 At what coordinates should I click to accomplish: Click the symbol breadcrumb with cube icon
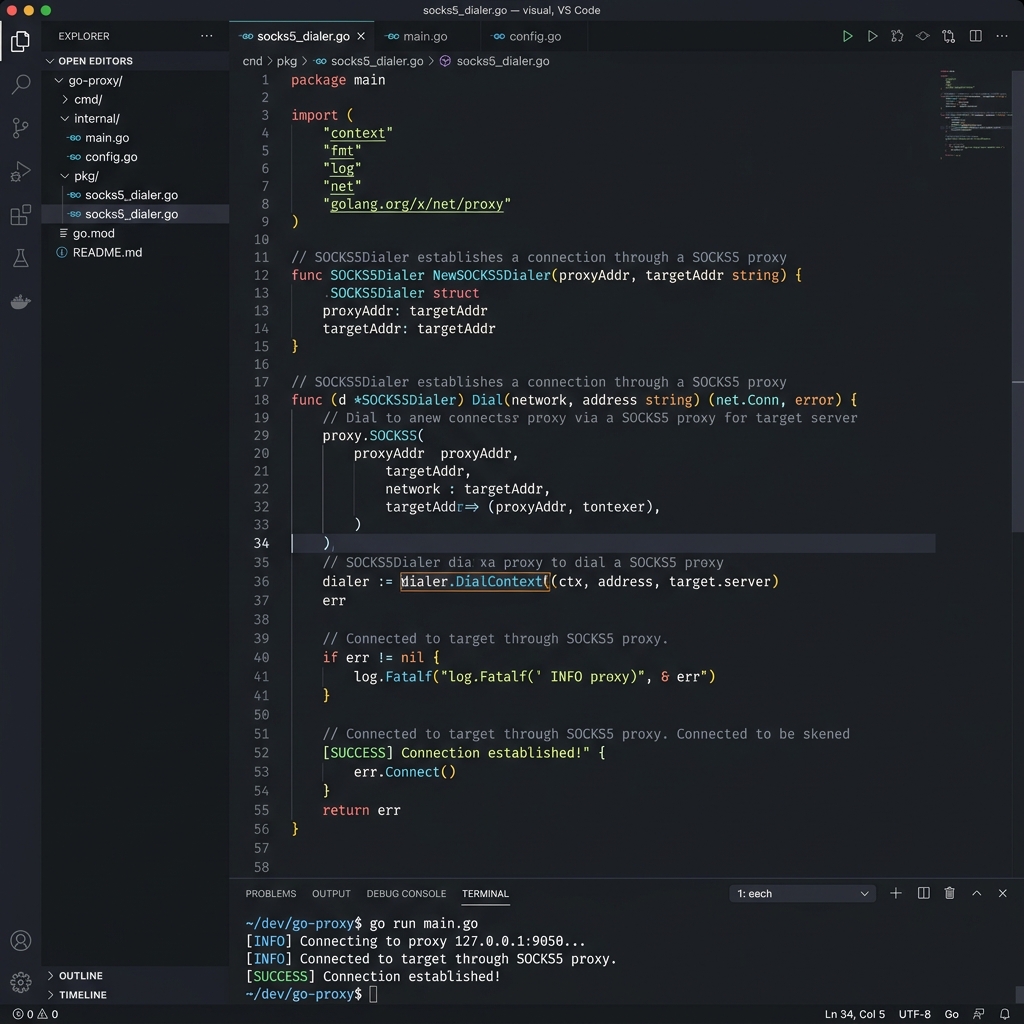(x=494, y=61)
